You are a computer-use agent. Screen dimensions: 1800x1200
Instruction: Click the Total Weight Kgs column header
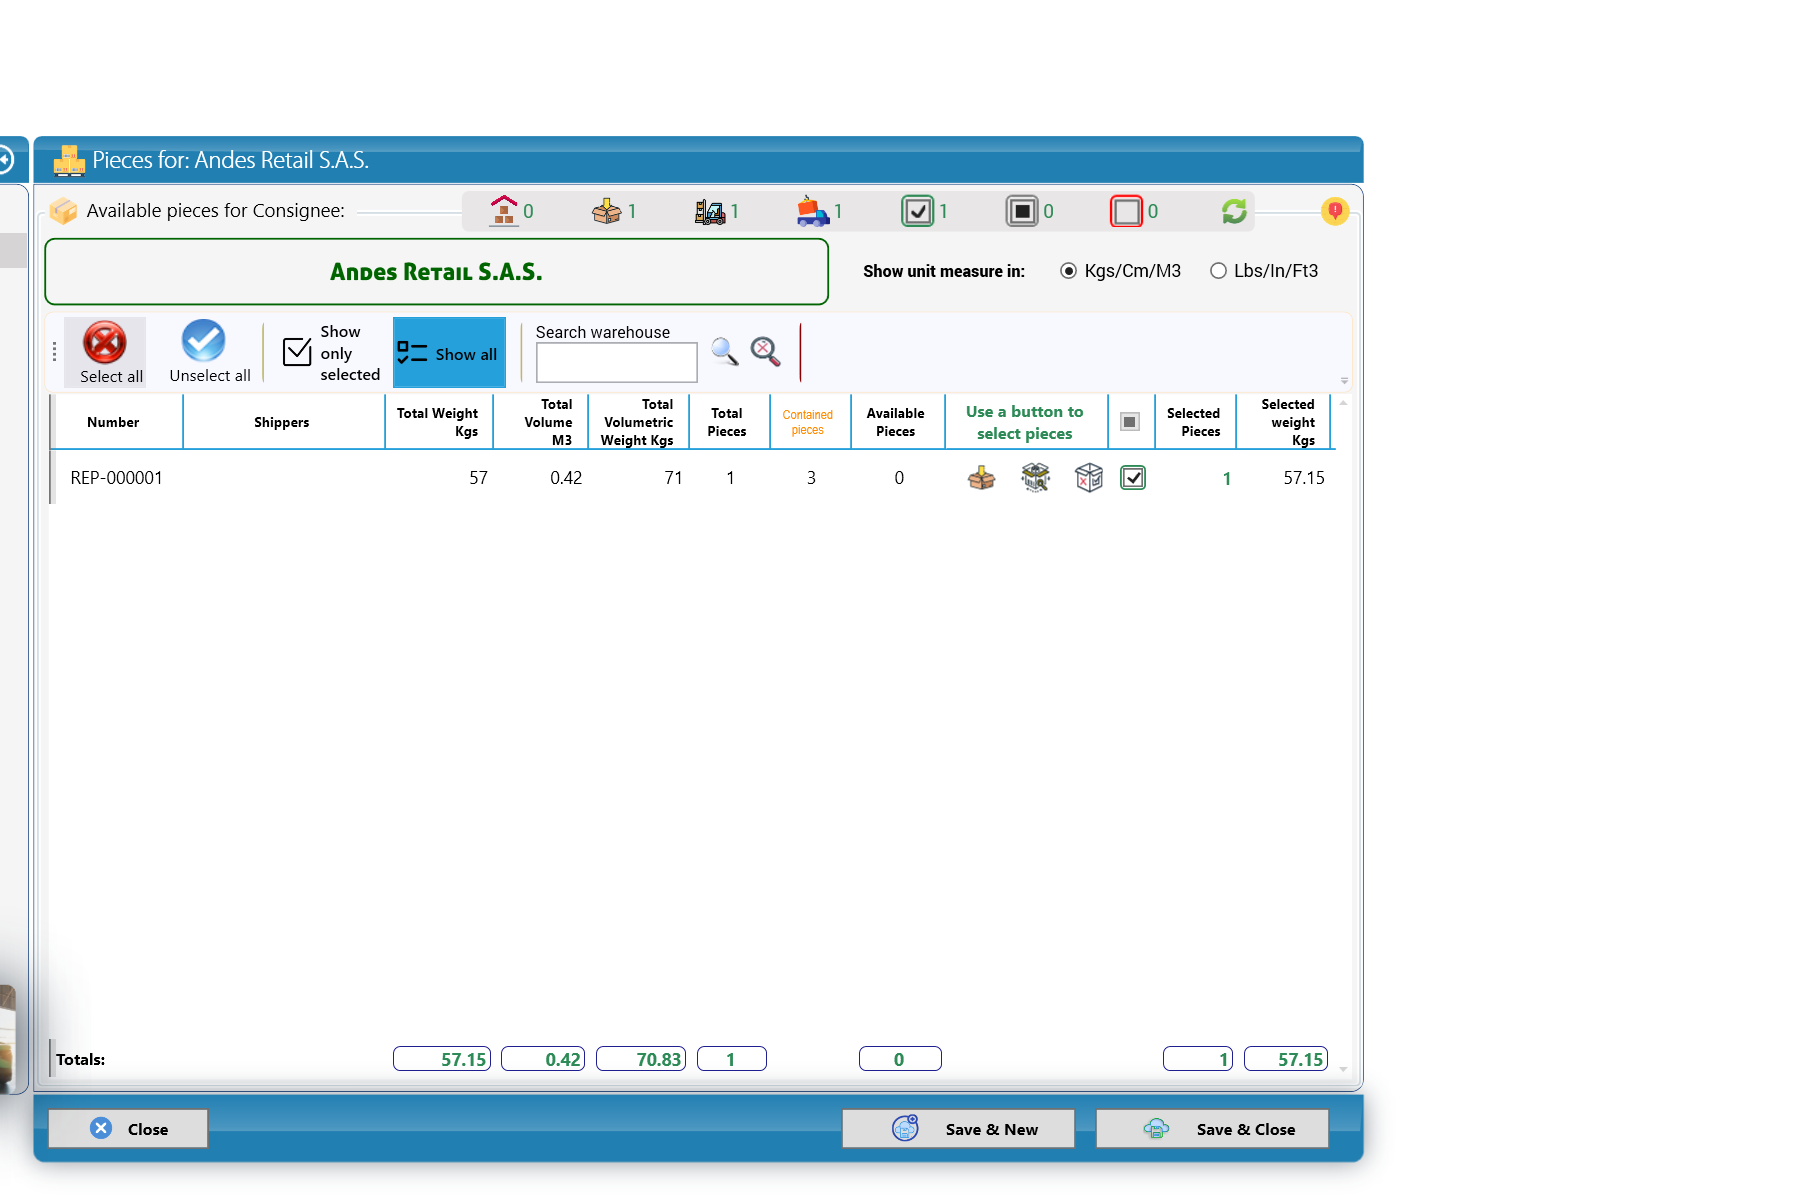point(438,422)
